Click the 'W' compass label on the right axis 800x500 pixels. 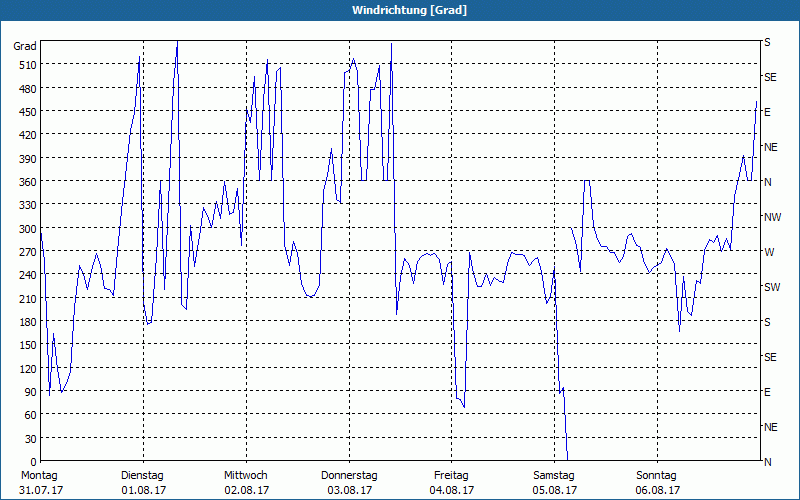[769, 252]
